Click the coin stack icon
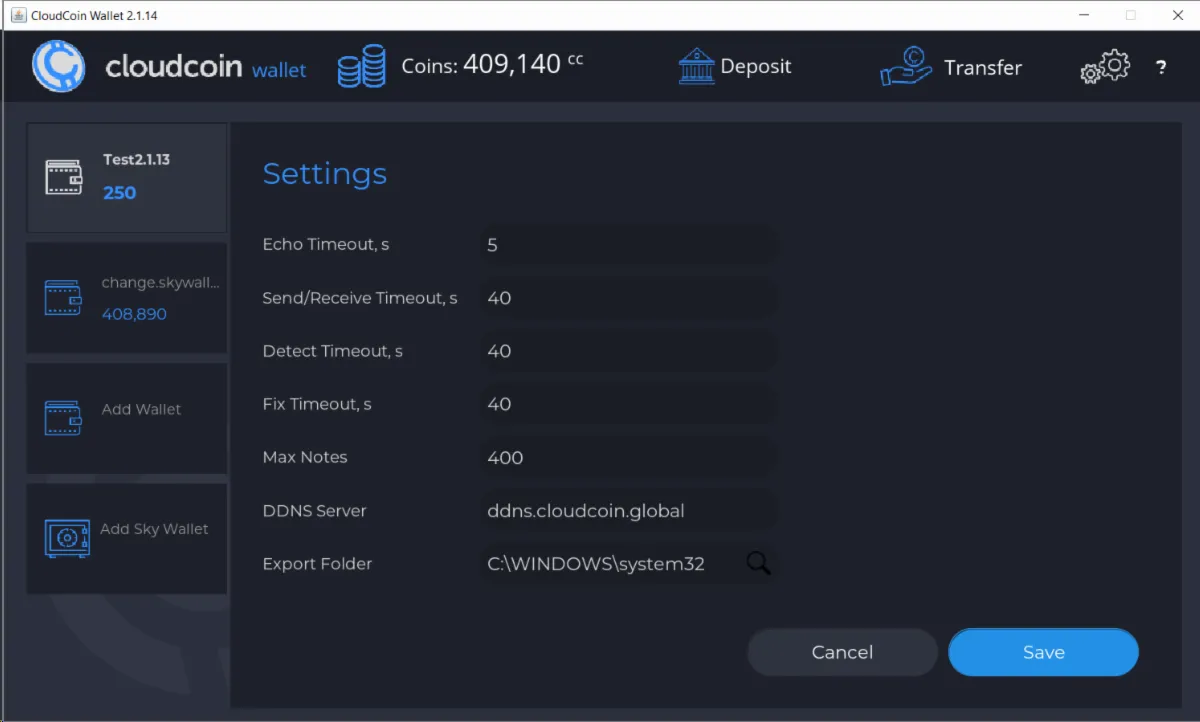 click(x=361, y=66)
